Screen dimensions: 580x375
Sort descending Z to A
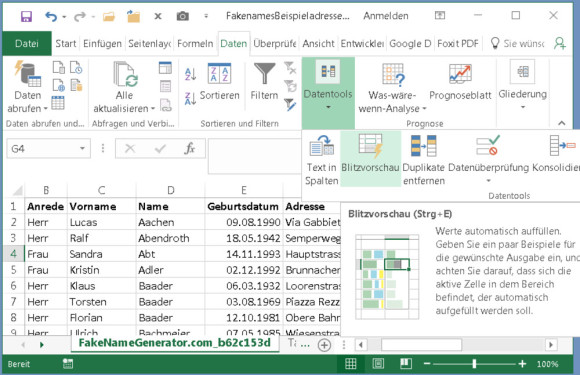tap(190, 98)
